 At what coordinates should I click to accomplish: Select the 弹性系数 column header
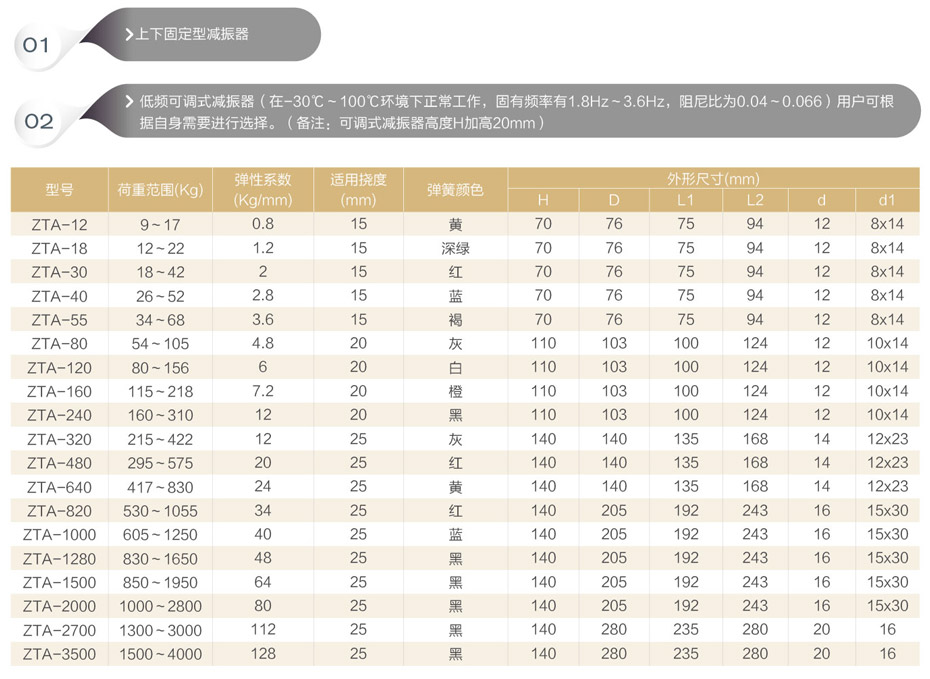tap(263, 189)
